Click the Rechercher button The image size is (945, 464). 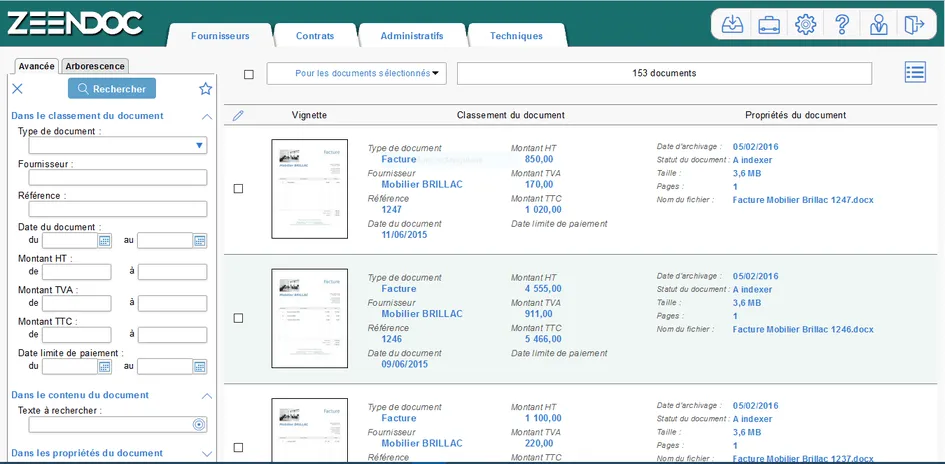coord(112,89)
